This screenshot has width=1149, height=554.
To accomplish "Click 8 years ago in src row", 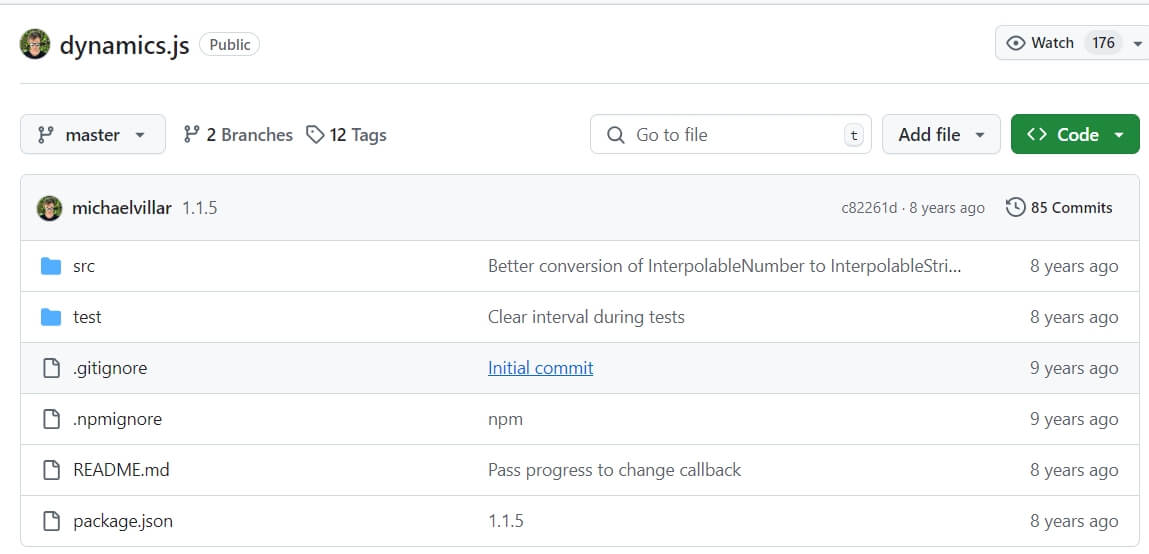I will point(1074,266).
